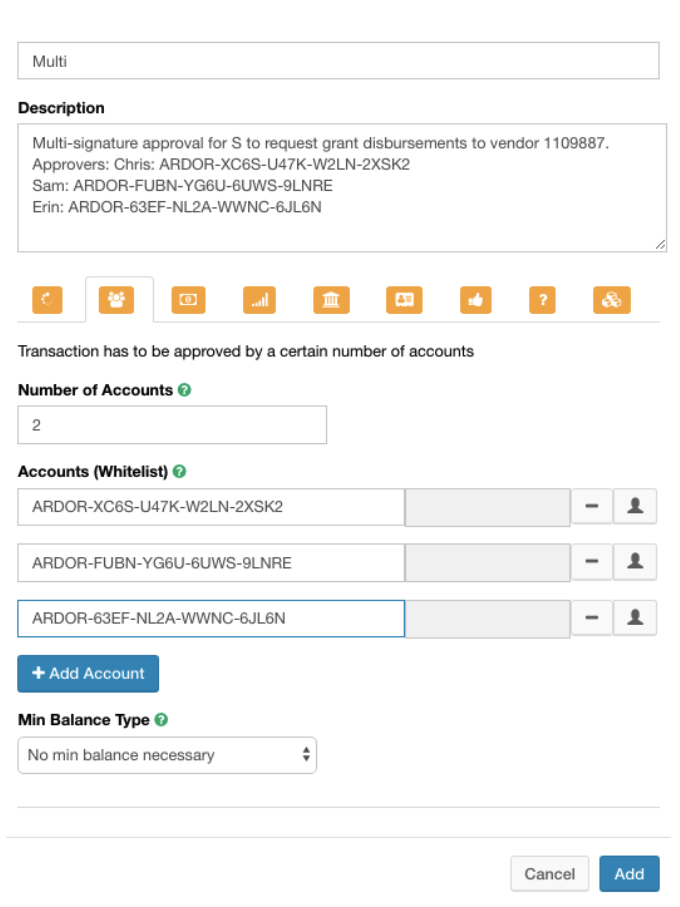Open the Min Balance Type dropdown
This screenshot has height=907, width=680.
pyautogui.click(x=167, y=755)
